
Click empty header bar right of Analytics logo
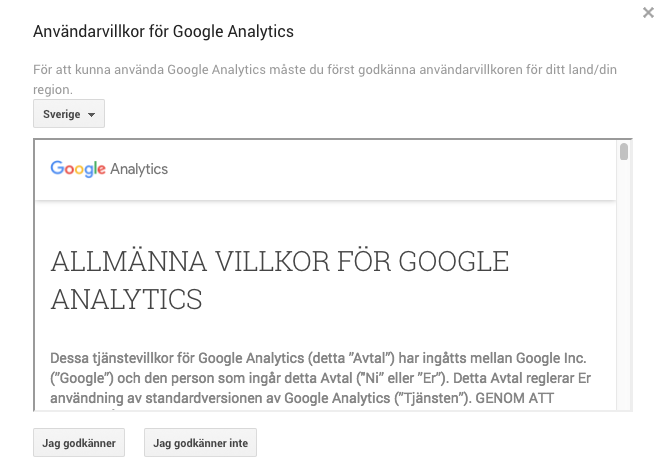click(x=400, y=169)
